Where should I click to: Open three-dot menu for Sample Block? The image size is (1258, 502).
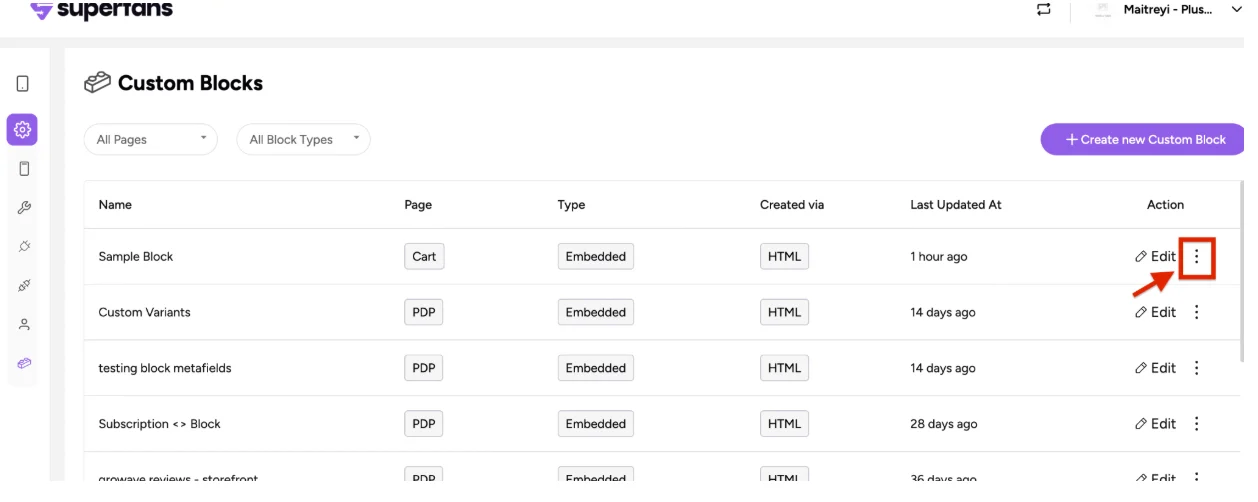1196,257
